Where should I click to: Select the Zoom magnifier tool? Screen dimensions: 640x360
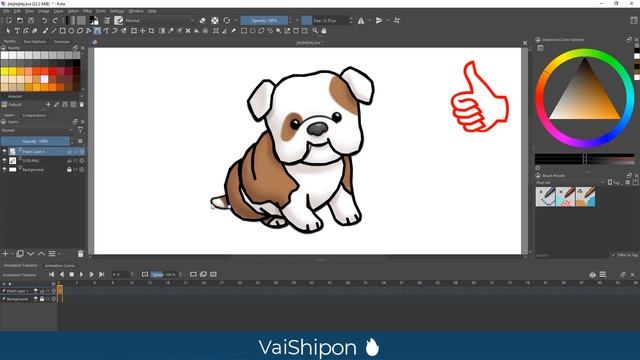[315, 31]
